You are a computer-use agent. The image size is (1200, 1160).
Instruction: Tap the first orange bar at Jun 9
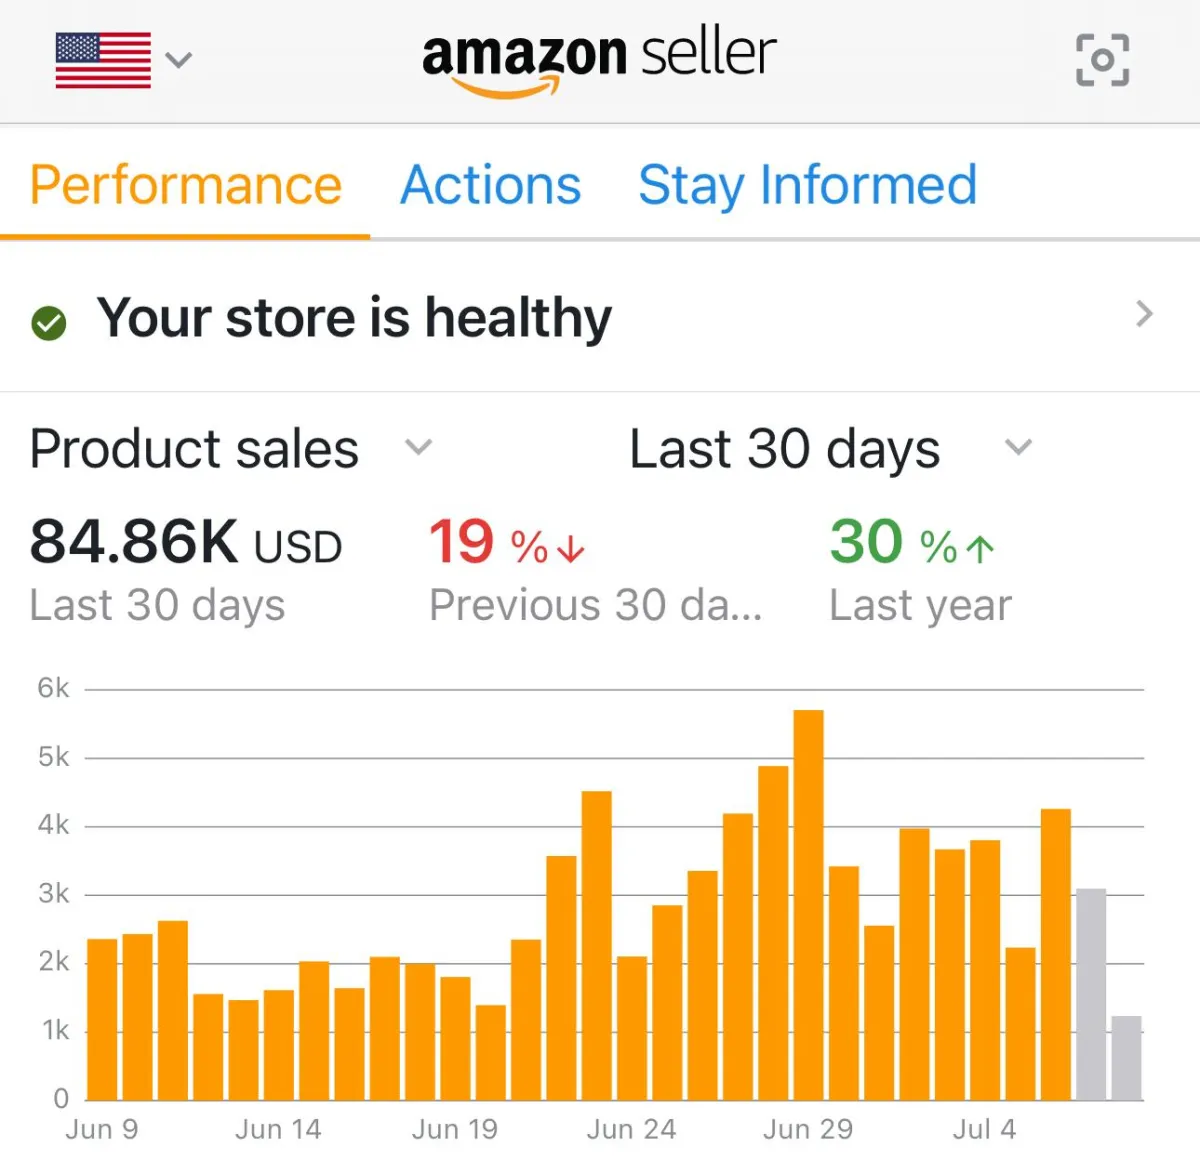(102, 1020)
